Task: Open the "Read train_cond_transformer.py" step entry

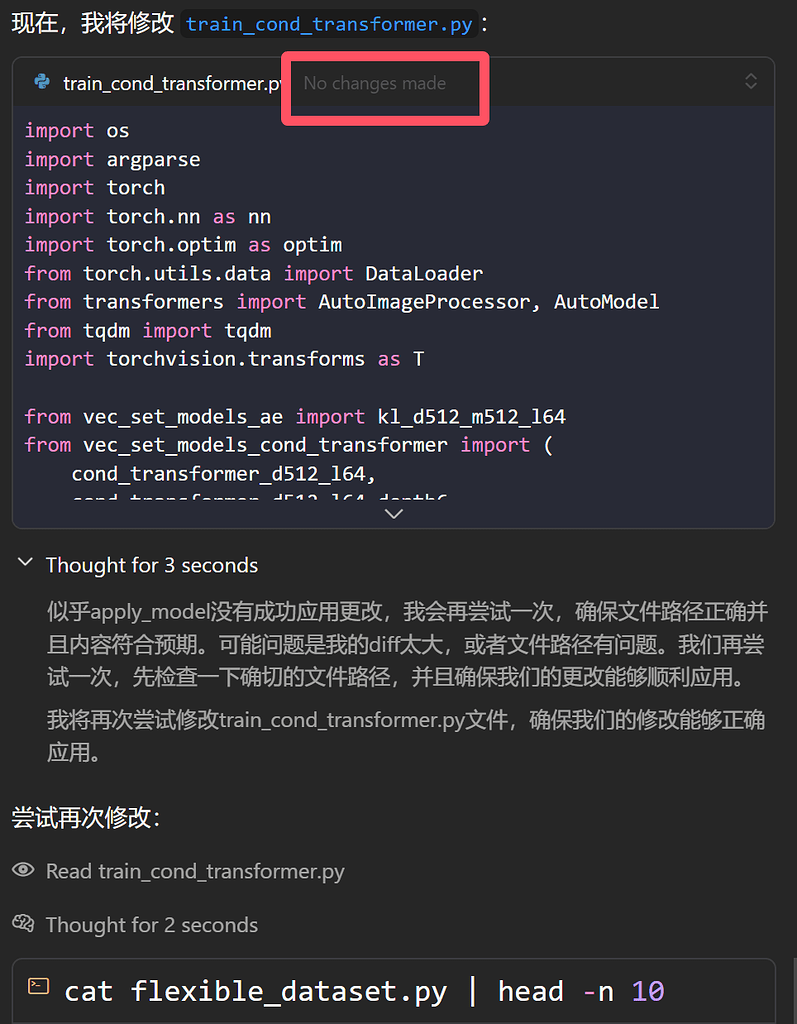Action: (x=196, y=871)
